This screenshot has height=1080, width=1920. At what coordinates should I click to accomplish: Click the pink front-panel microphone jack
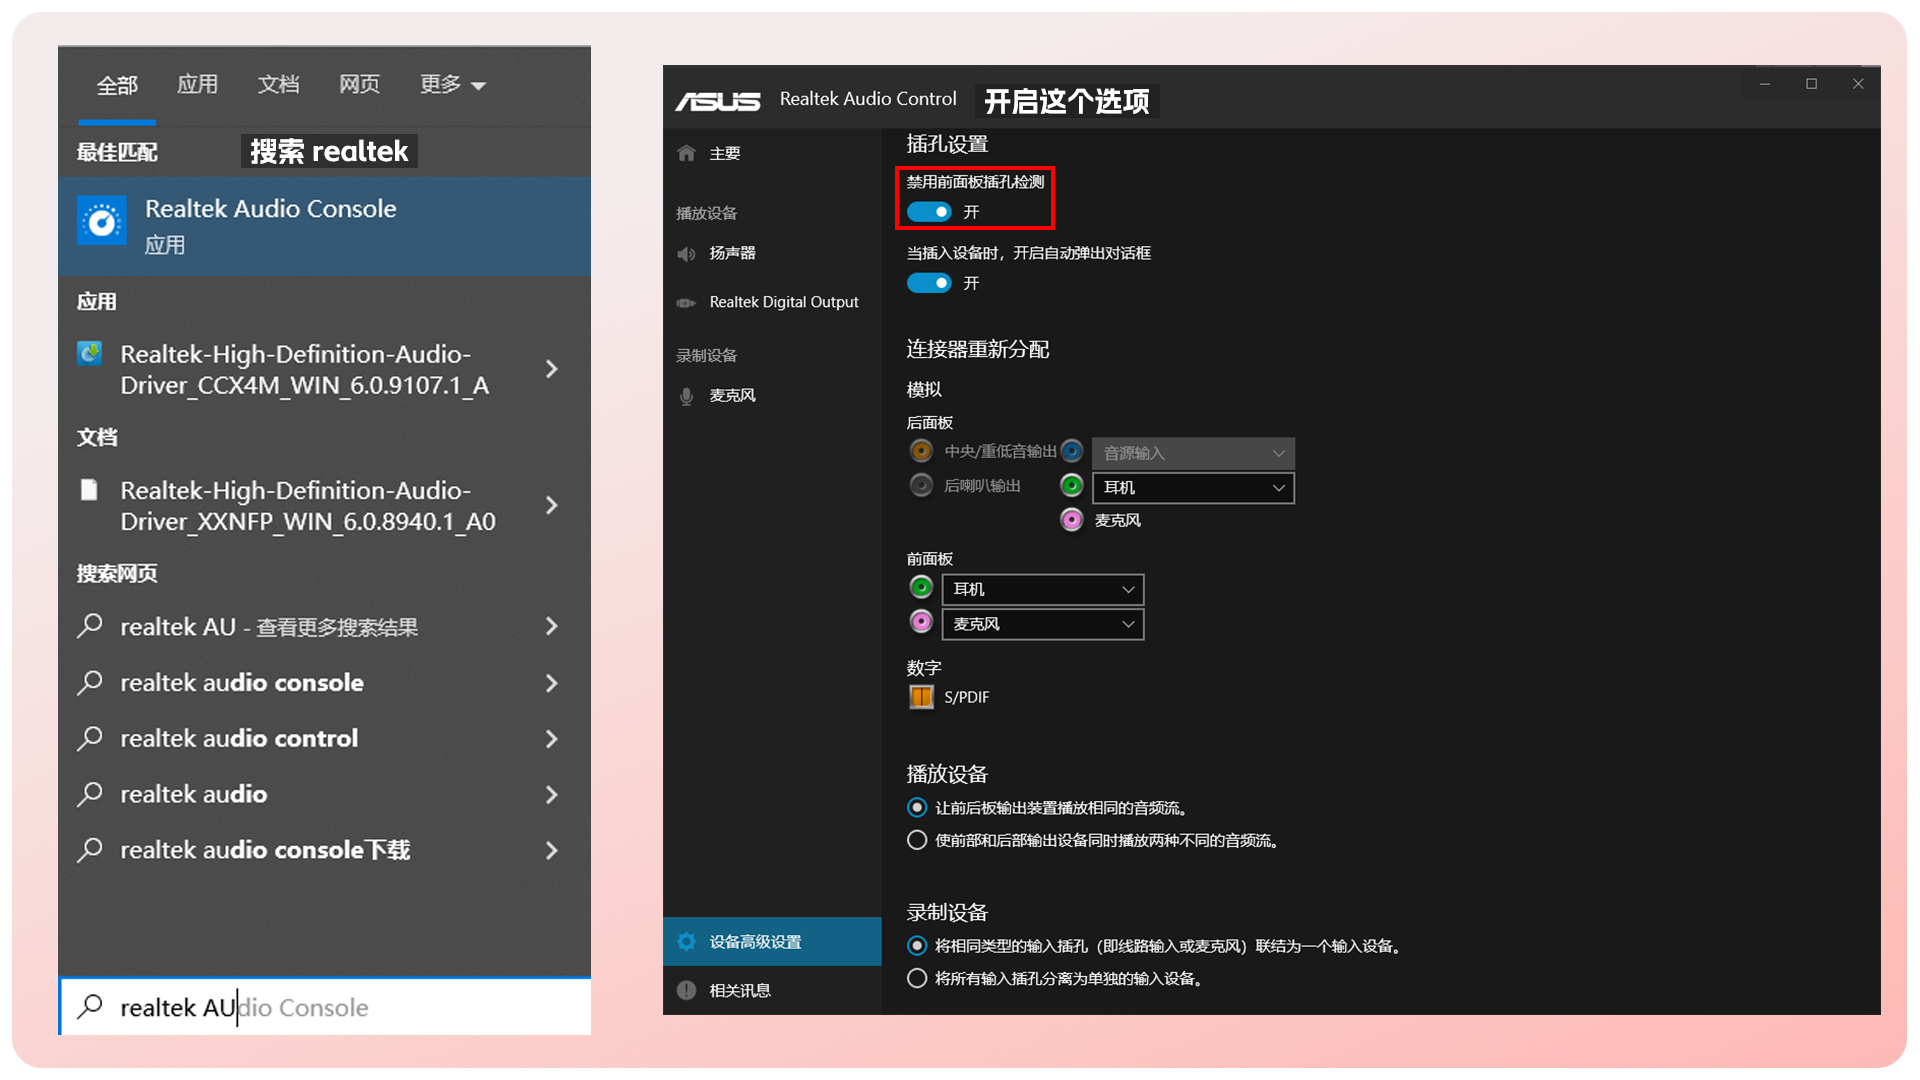coord(921,622)
